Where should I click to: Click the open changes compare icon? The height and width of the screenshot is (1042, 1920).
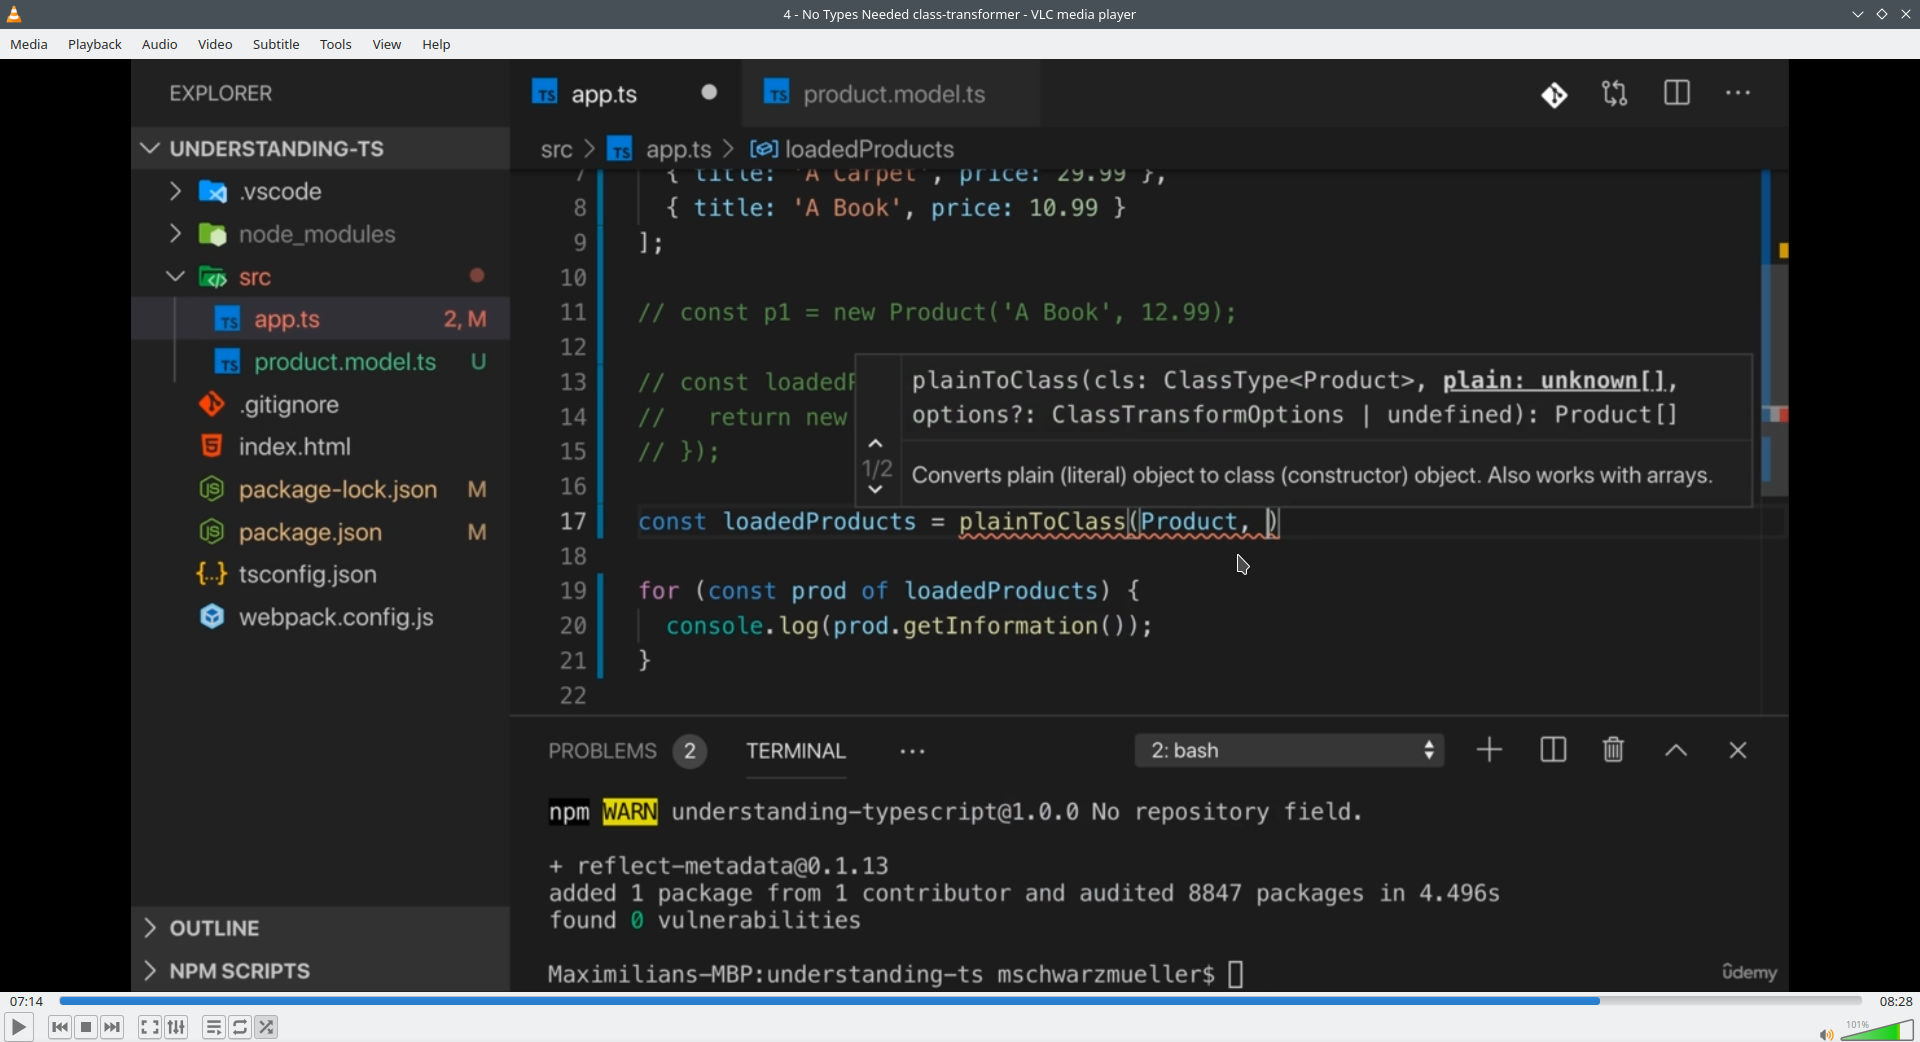(x=1615, y=93)
